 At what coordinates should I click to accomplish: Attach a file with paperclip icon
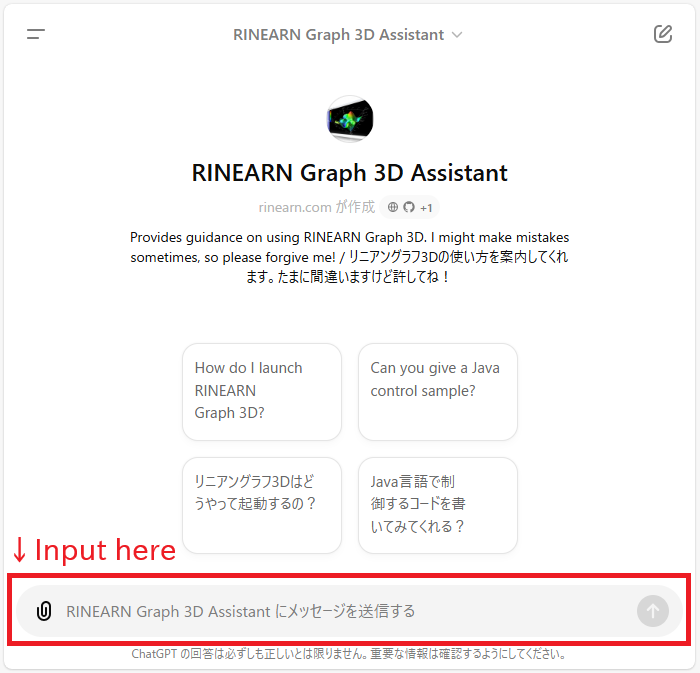[x=44, y=611]
